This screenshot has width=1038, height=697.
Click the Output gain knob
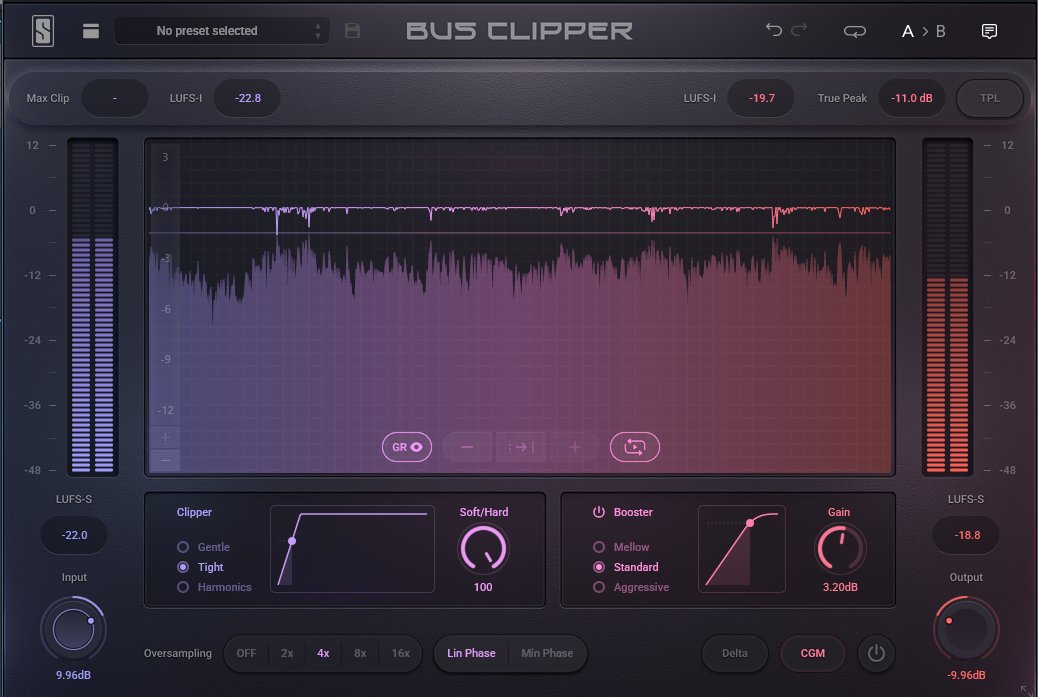pos(966,629)
